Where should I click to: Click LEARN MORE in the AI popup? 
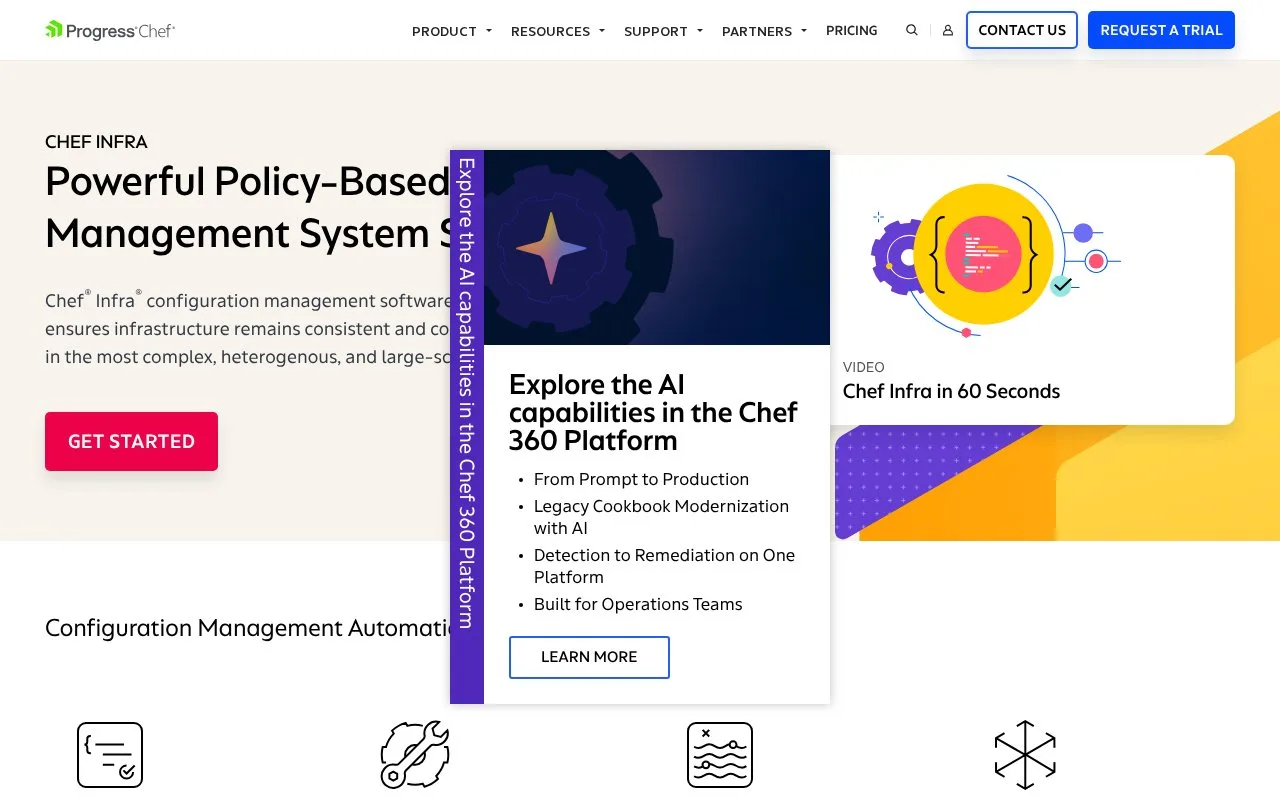click(x=589, y=657)
